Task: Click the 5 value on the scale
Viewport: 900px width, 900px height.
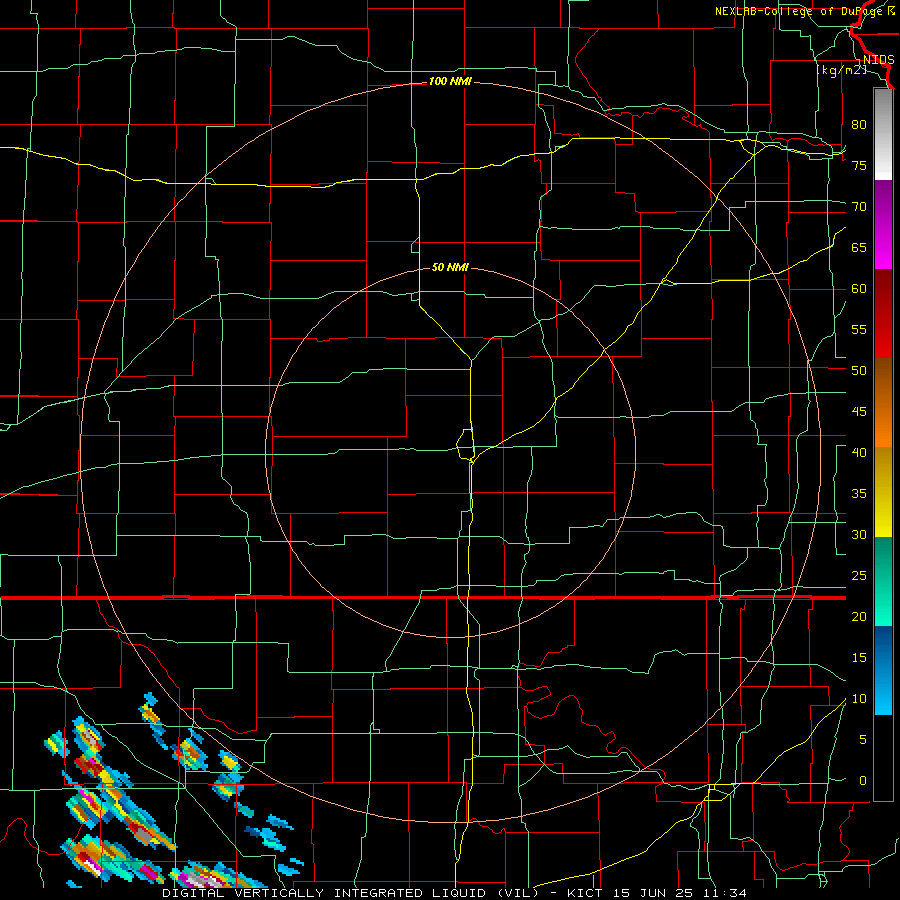Action: coord(863,740)
